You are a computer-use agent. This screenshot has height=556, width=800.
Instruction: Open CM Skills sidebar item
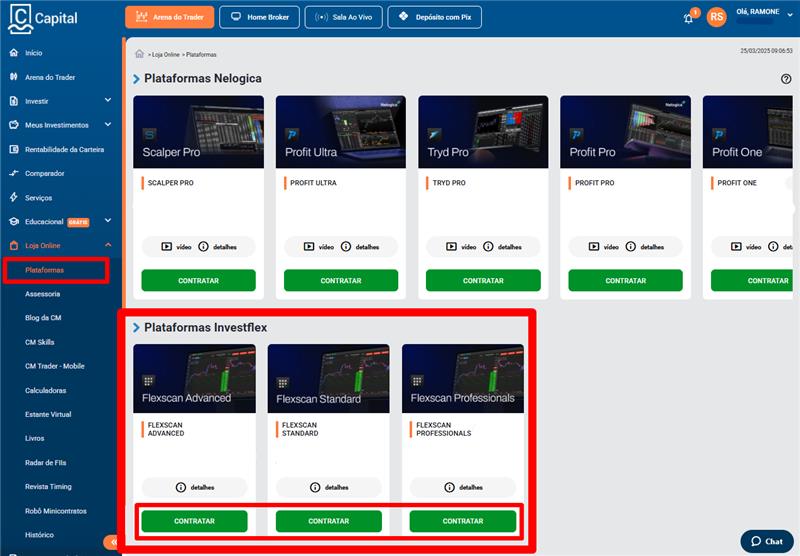pos(39,342)
